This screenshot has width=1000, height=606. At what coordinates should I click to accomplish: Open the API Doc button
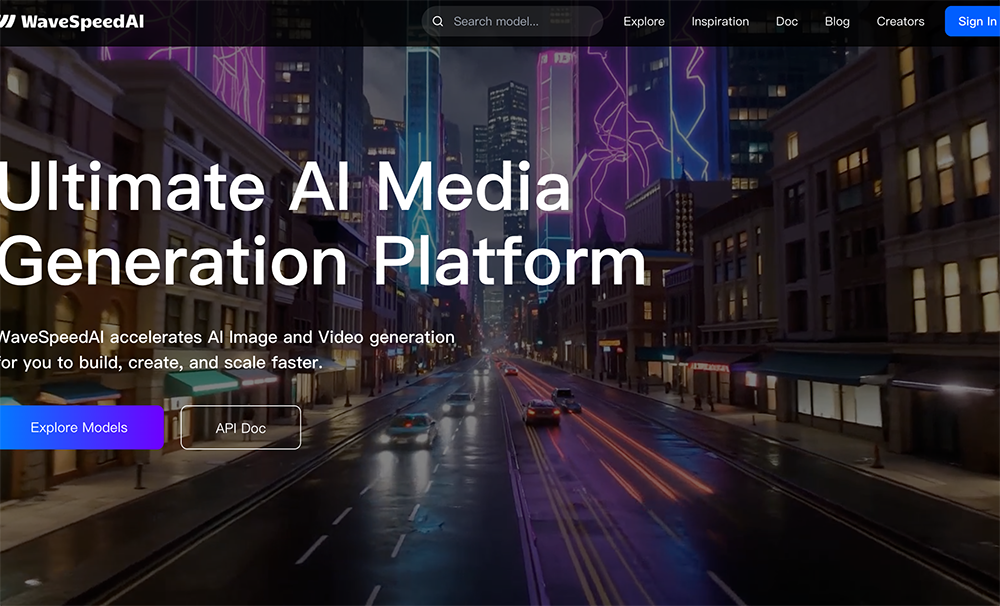[240, 428]
